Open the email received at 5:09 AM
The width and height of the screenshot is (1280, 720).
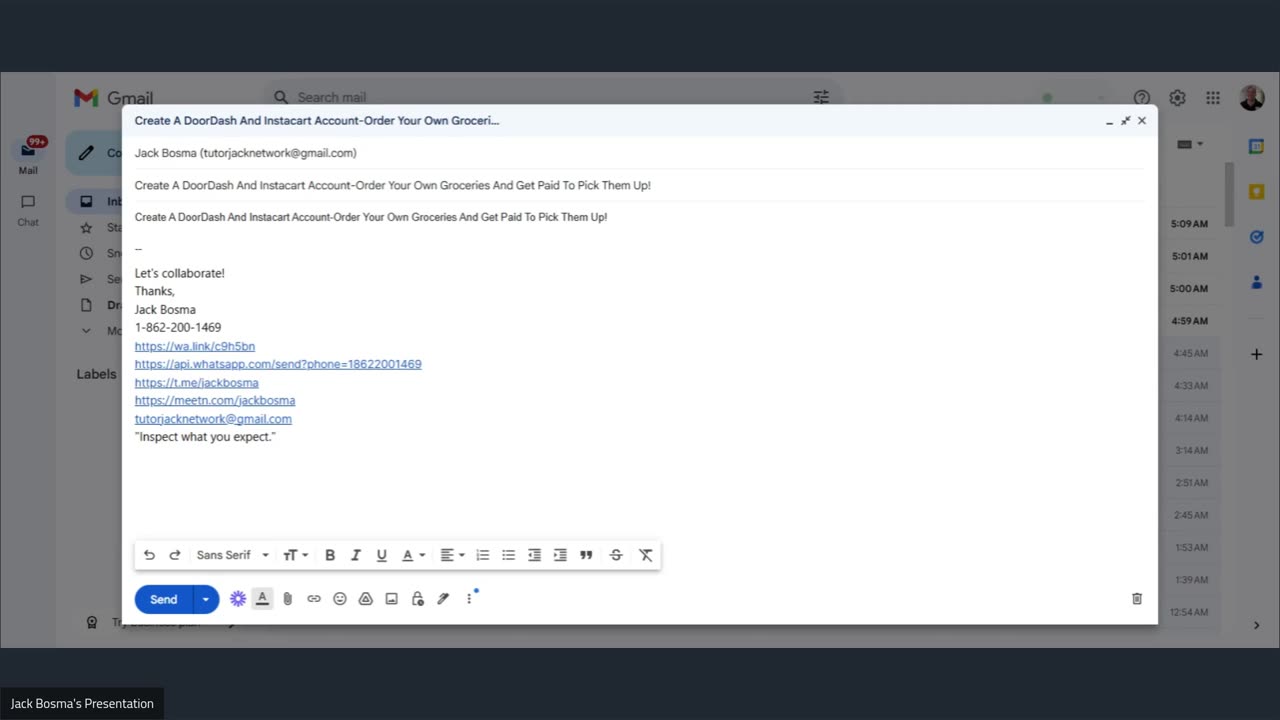pyautogui.click(x=1189, y=224)
